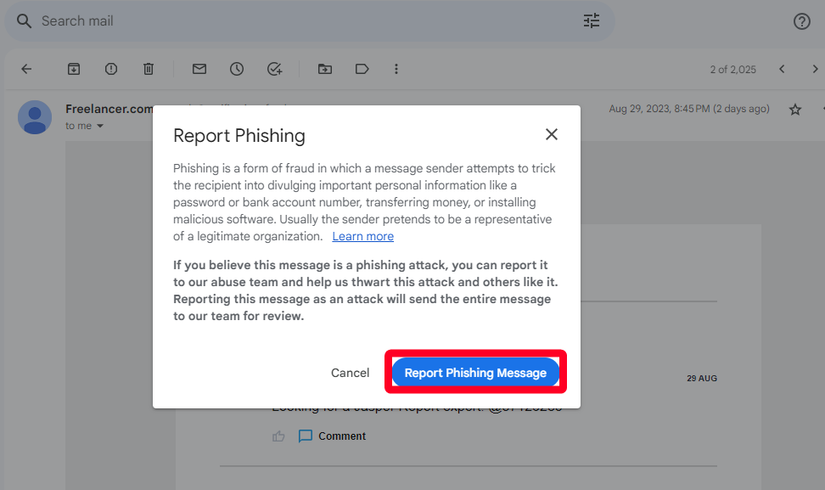Screen dimensions: 825x490
Task: Open the Learn more link
Action: tap(363, 236)
